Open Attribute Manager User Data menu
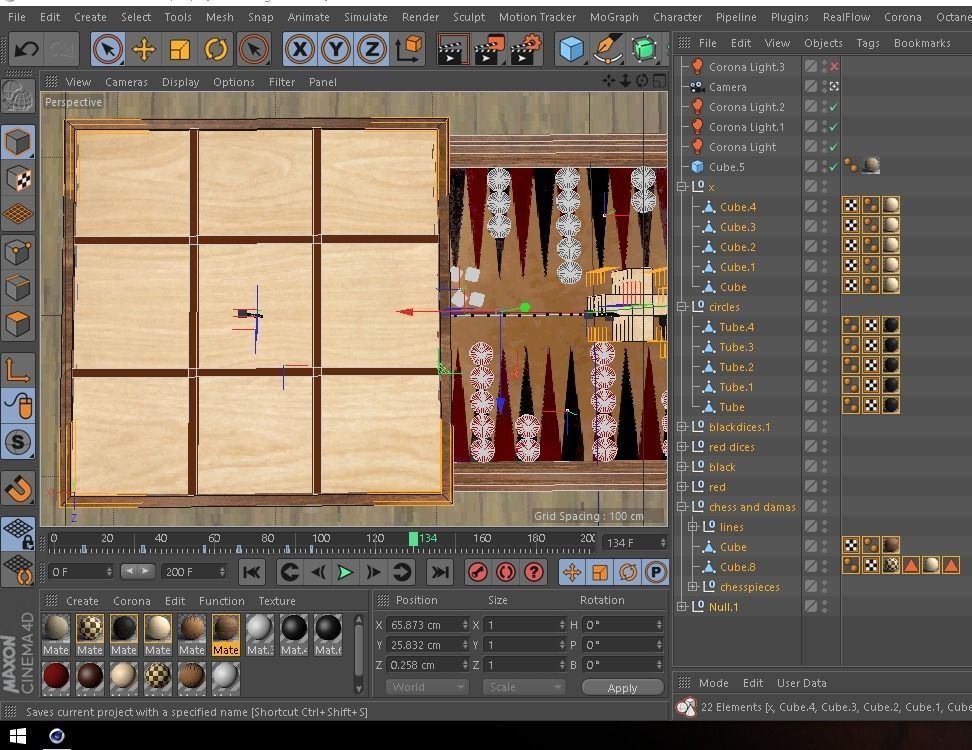This screenshot has width=972, height=750. pyautogui.click(x=802, y=682)
